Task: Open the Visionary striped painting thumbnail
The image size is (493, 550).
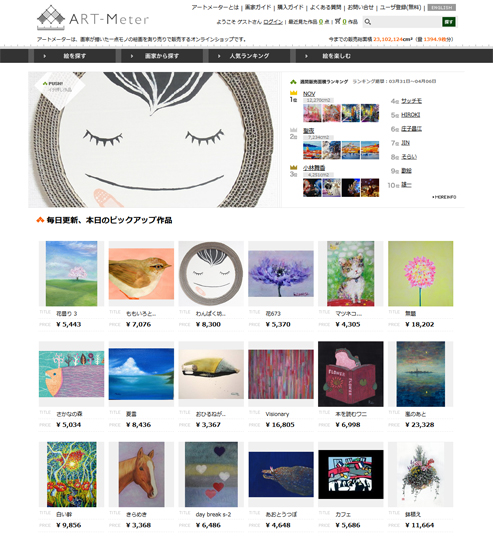Action: click(x=281, y=374)
